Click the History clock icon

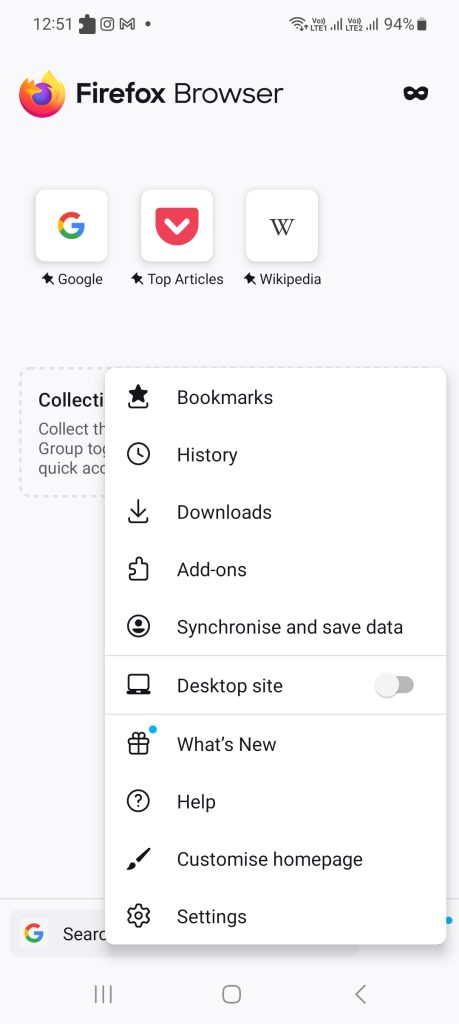[x=138, y=455]
